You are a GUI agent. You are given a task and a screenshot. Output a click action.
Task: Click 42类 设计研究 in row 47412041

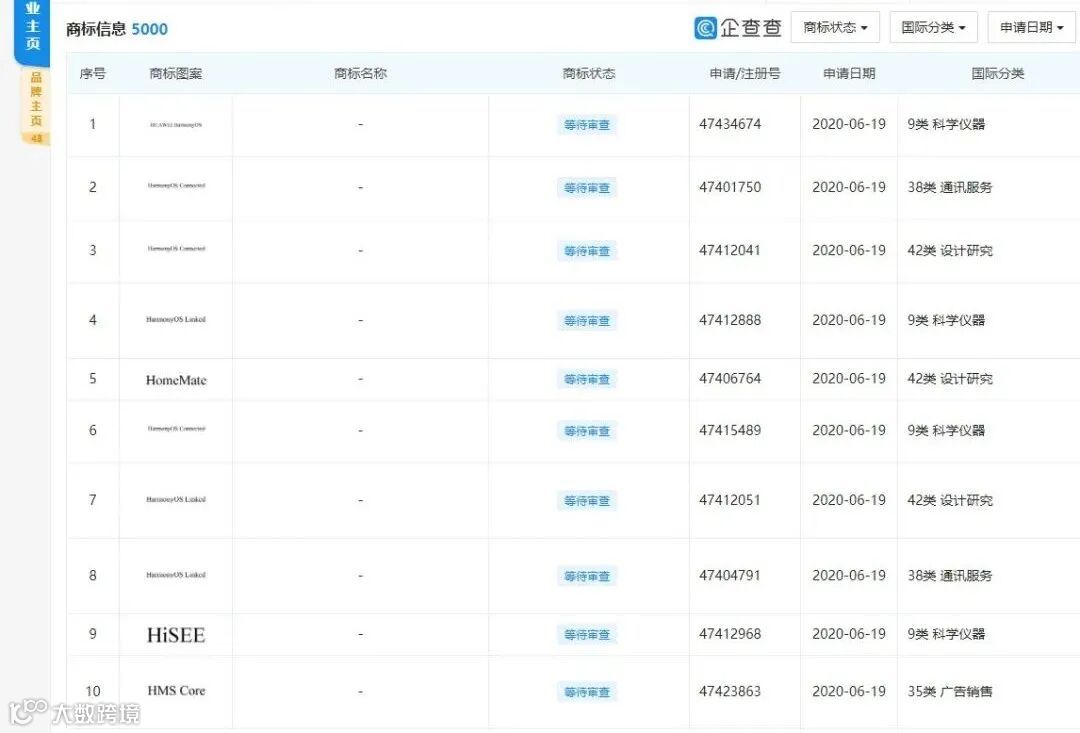pos(950,251)
